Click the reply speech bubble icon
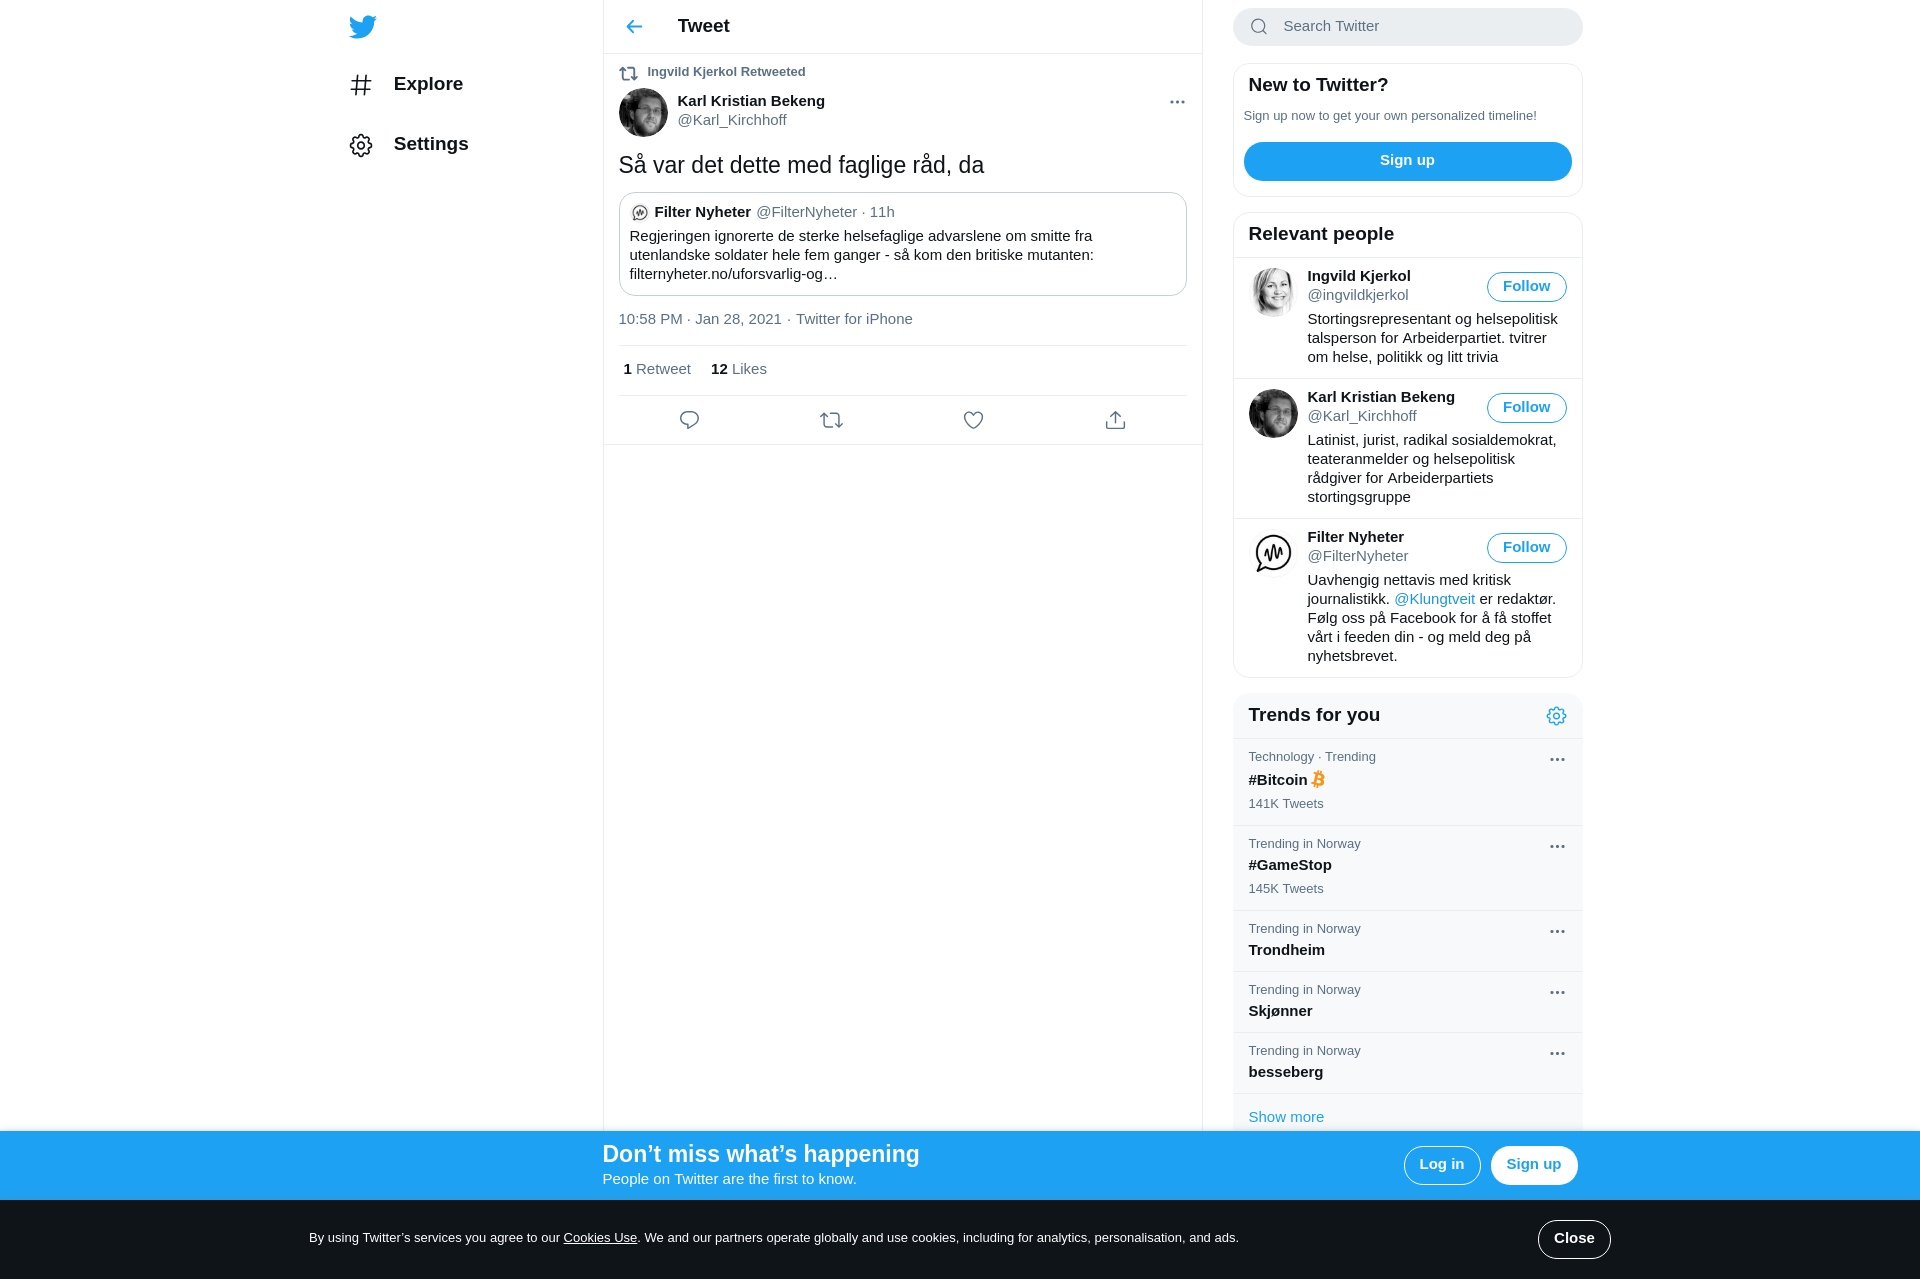This screenshot has width=1920, height=1279. click(x=689, y=420)
